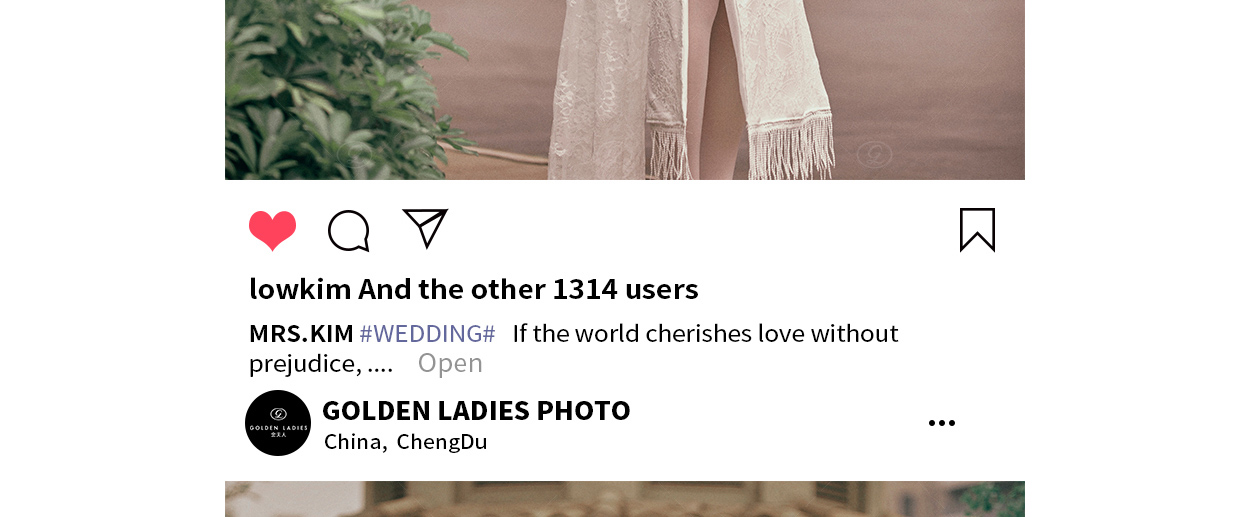Viewport: 1250px width, 517px height.
Task: Open the next post's photo at the bottom
Action: tap(625, 499)
